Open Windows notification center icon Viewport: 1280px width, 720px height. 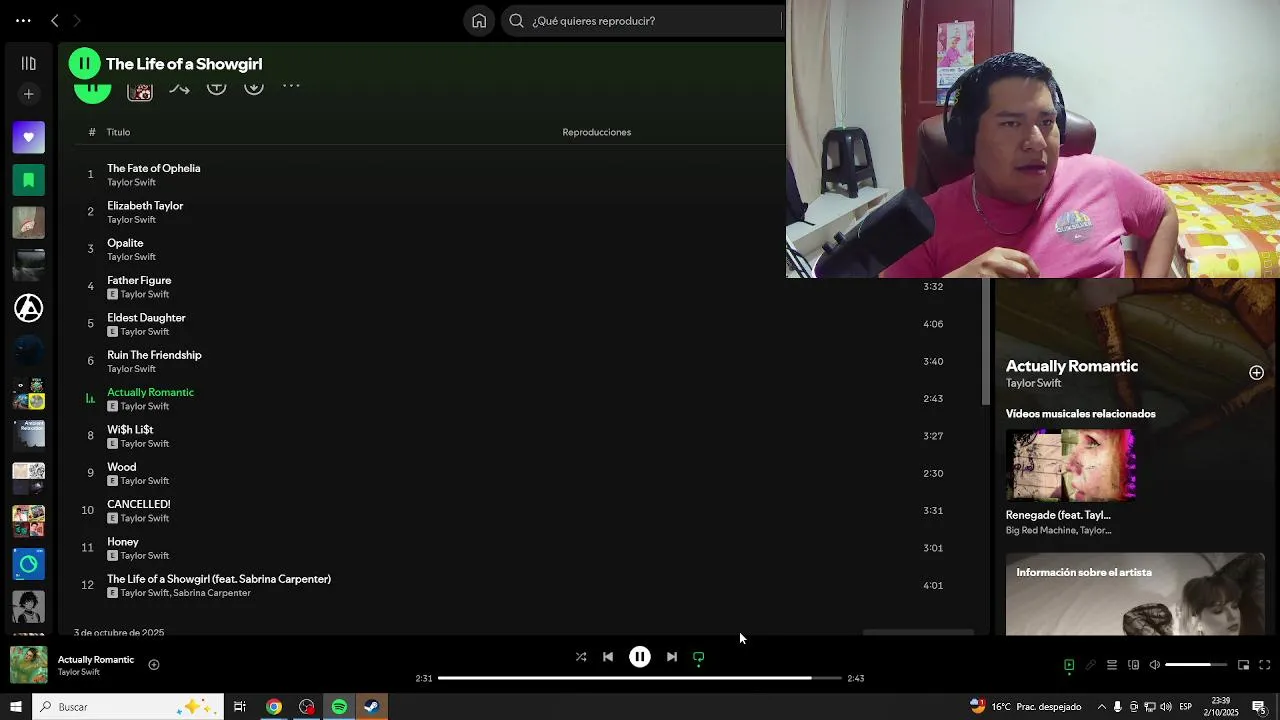click(1259, 707)
